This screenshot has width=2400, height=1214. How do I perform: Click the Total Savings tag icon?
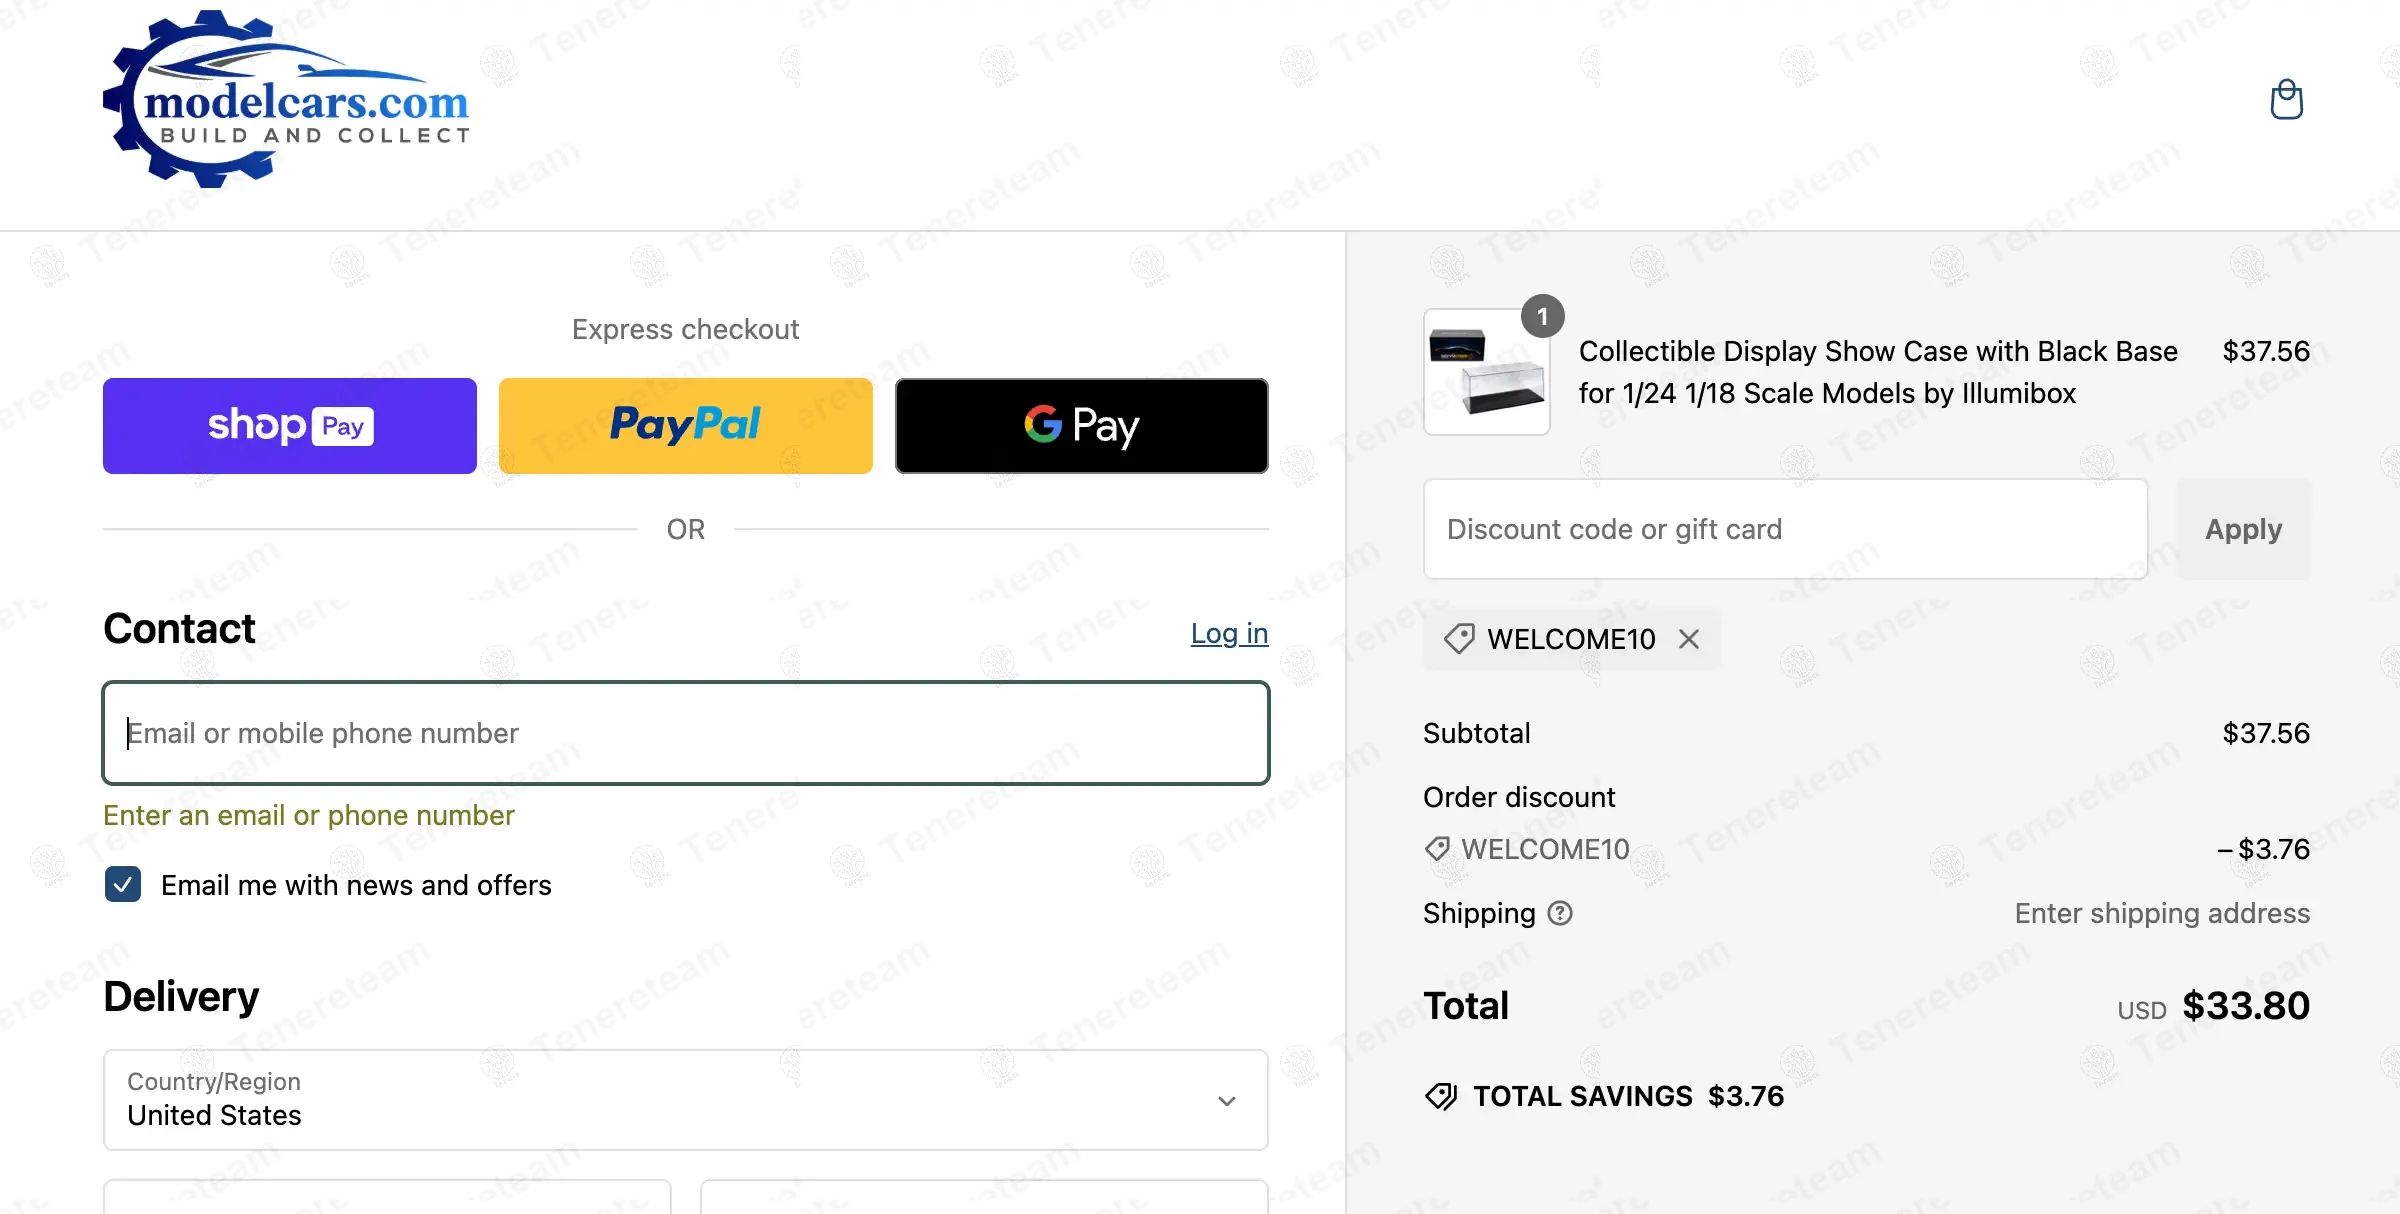(x=1441, y=1096)
